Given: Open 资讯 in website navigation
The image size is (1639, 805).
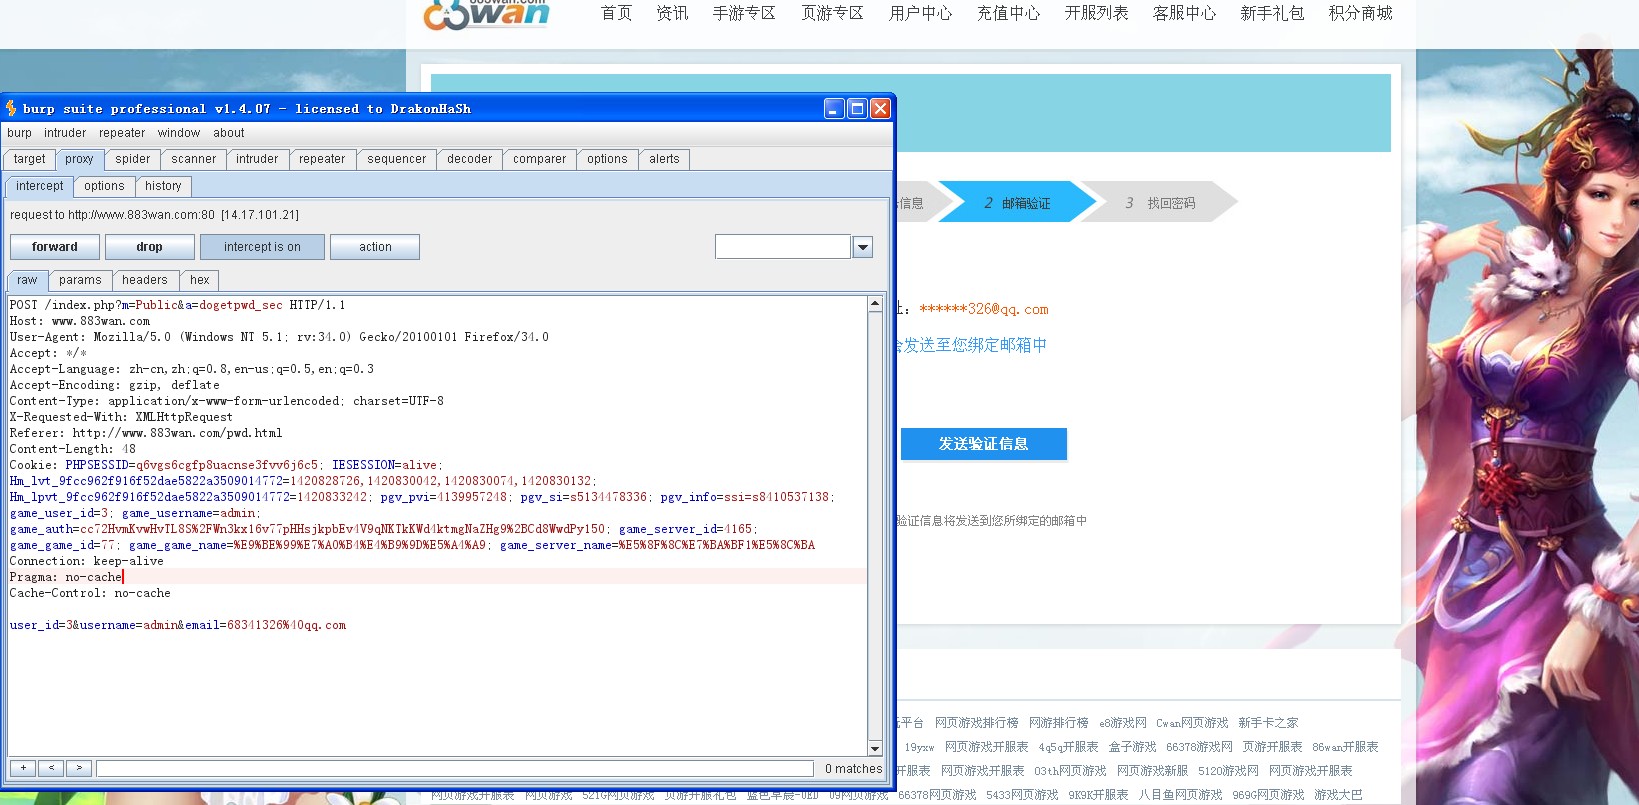Looking at the screenshot, I should click(672, 13).
